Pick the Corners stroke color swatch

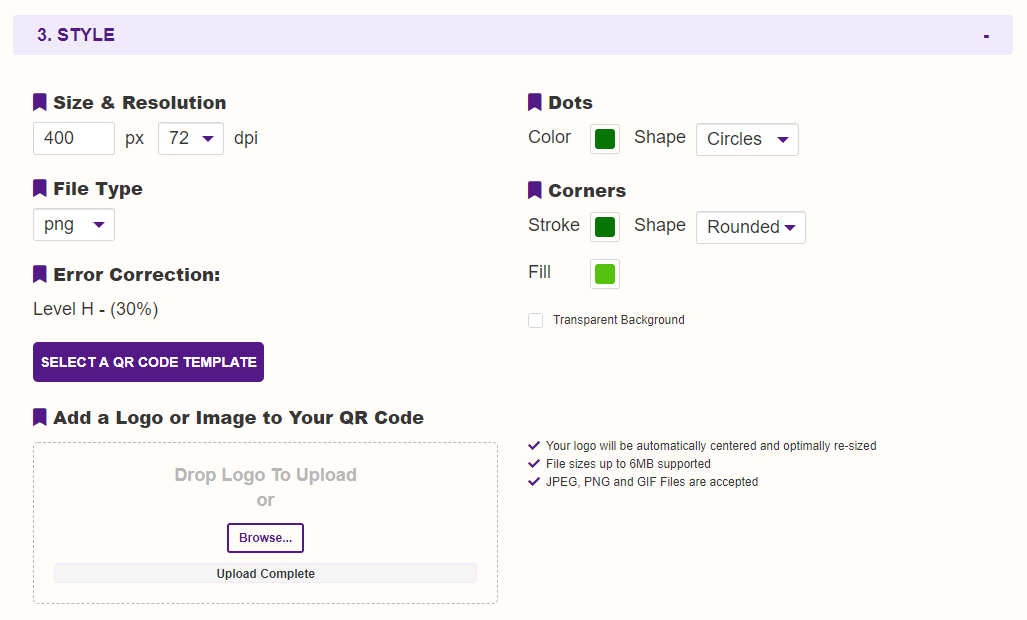click(x=605, y=227)
